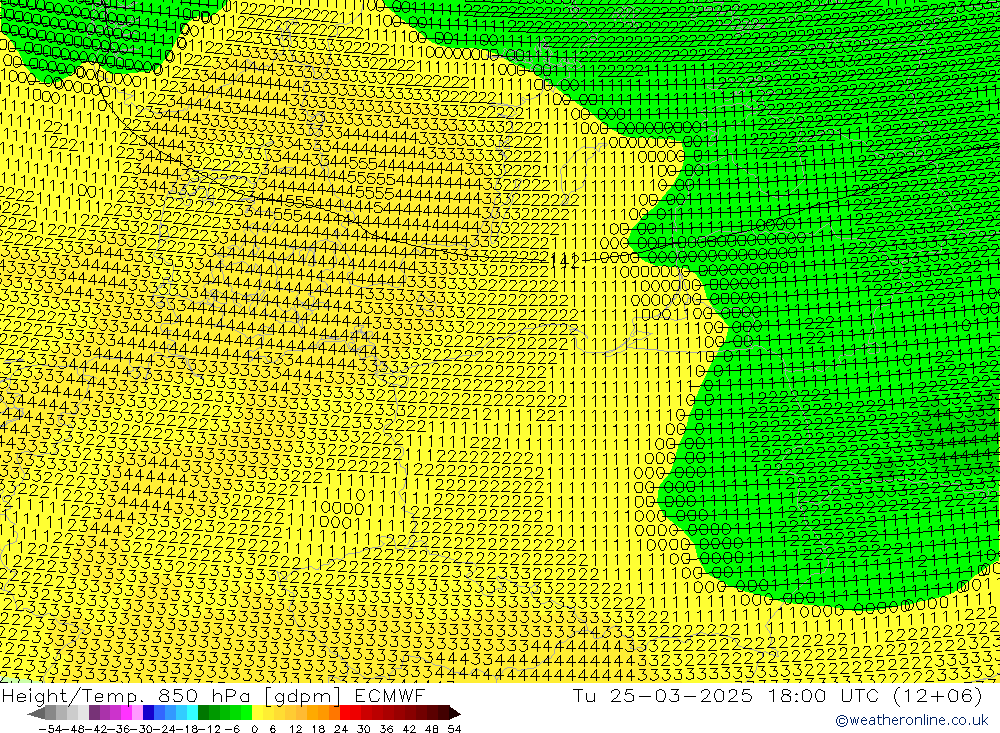This screenshot has width=1000, height=733.
Task: Pick the cyan legend swatch left of dark green
Action: pos(193,713)
